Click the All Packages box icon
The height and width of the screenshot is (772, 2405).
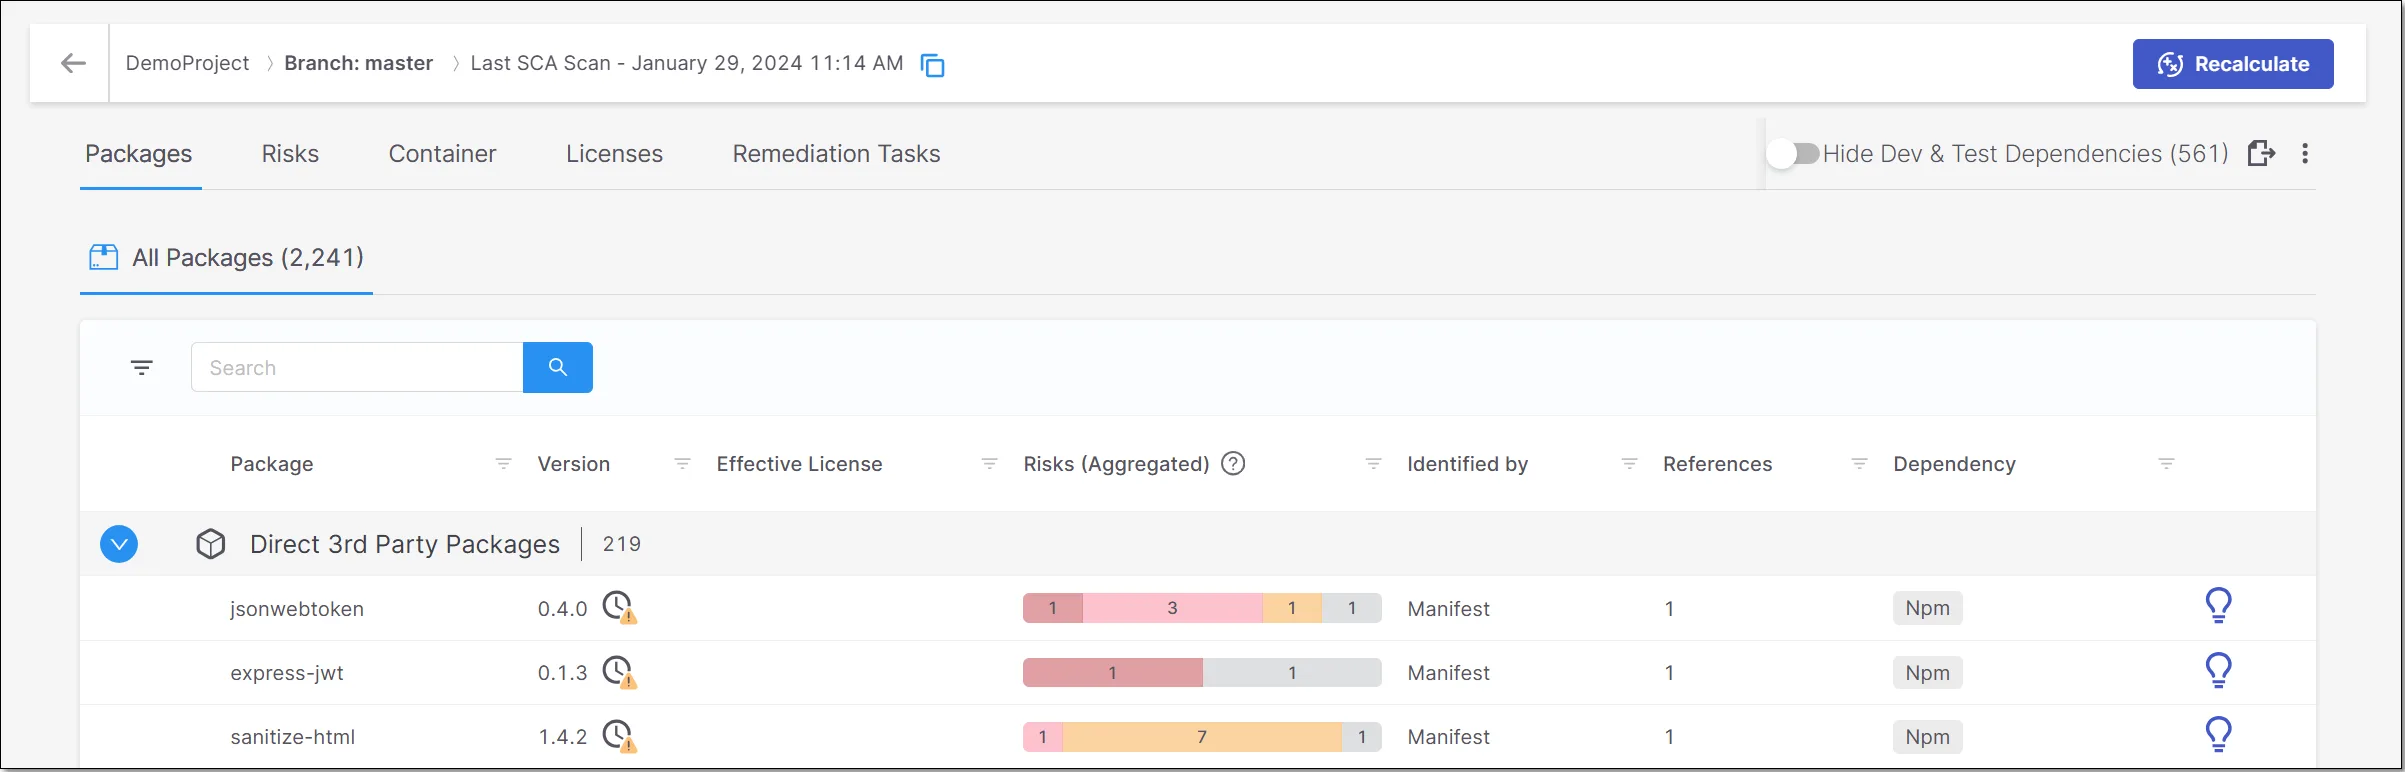point(104,257)
